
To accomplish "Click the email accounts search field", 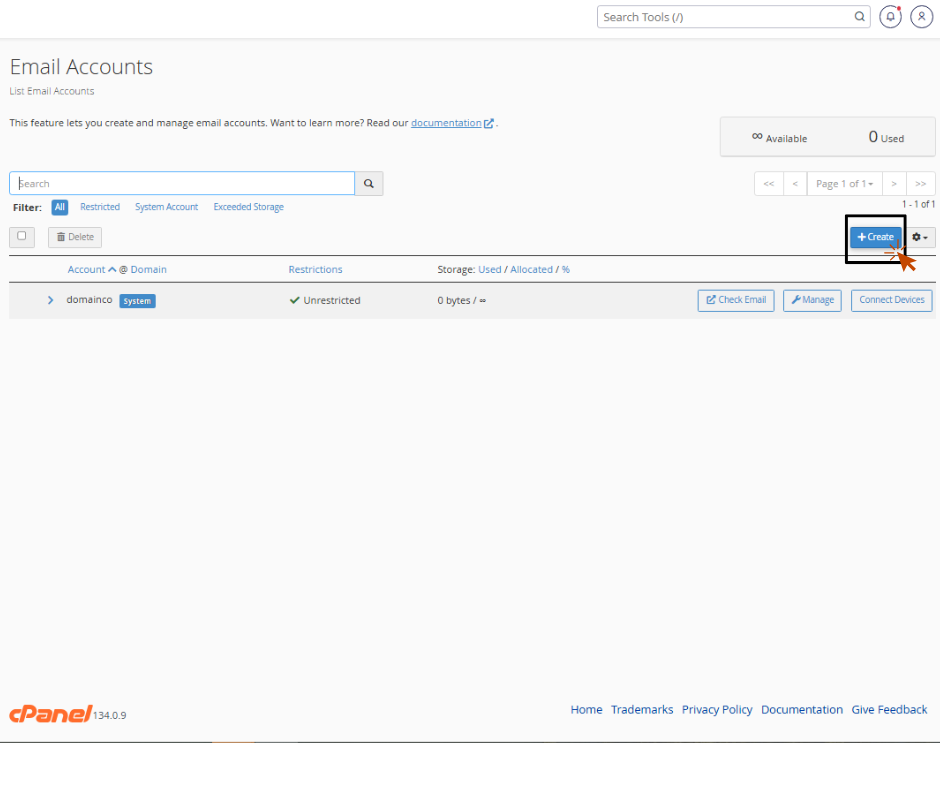I will point(182,184).
